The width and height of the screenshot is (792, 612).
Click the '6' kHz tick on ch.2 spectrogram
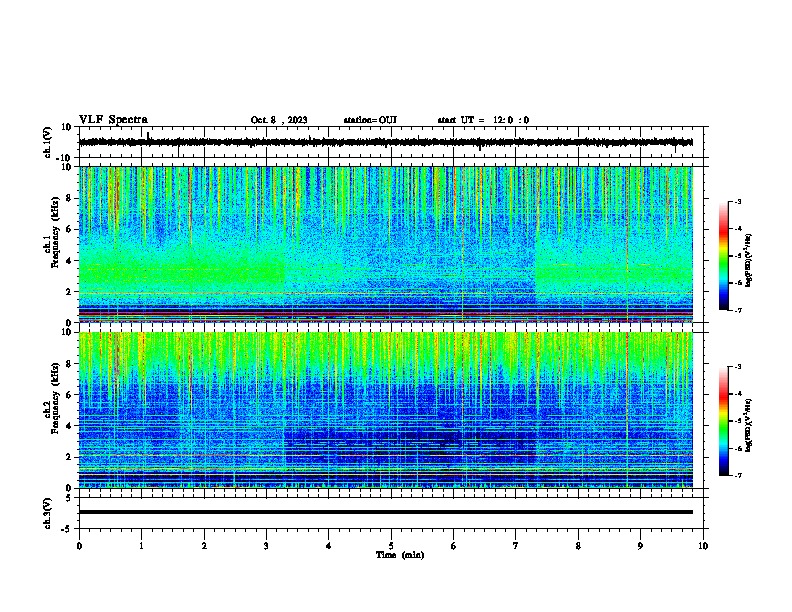[71, 395]
